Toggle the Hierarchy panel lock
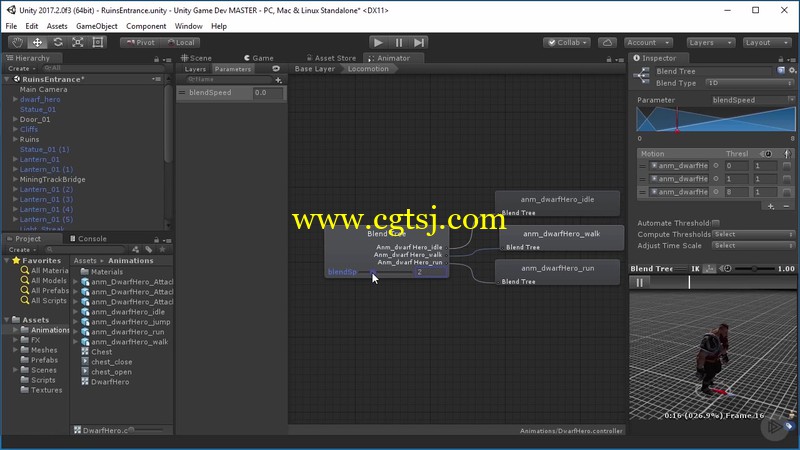800x450 pixels. (156, 59)
